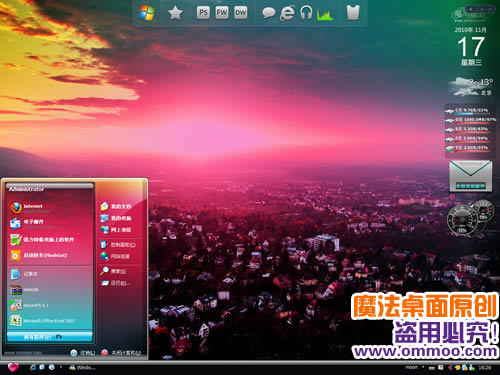Image resolution: width=500 pixels, height=375 pixels.
Task: Open 网络连接 Network Connections in Start menu
Action: [x=116, y=256]
